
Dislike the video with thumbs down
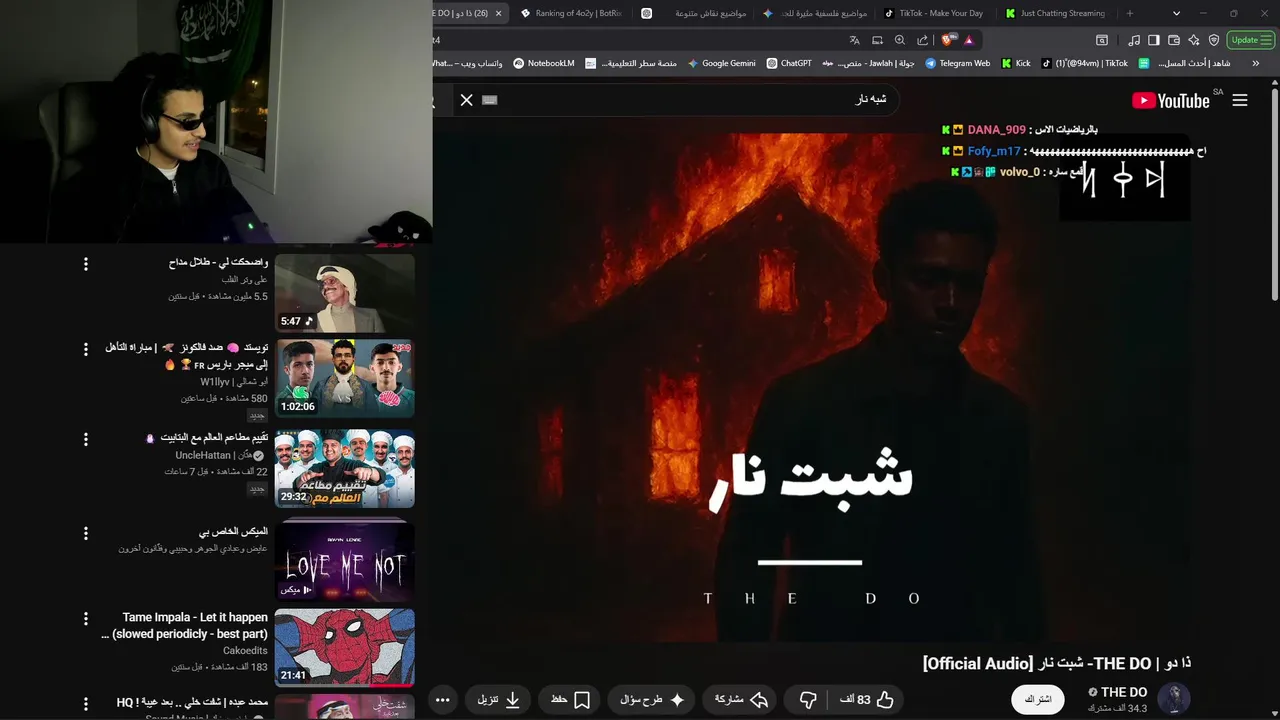point(808,700)
